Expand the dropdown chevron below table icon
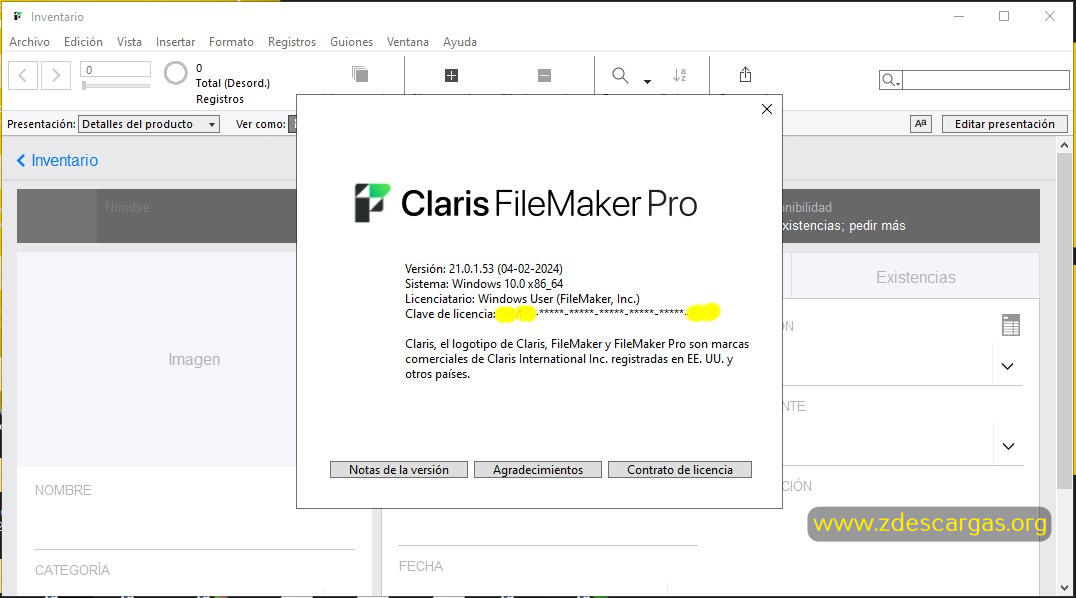This screenshot has width=1076, height=598. tap(1007, 367)
